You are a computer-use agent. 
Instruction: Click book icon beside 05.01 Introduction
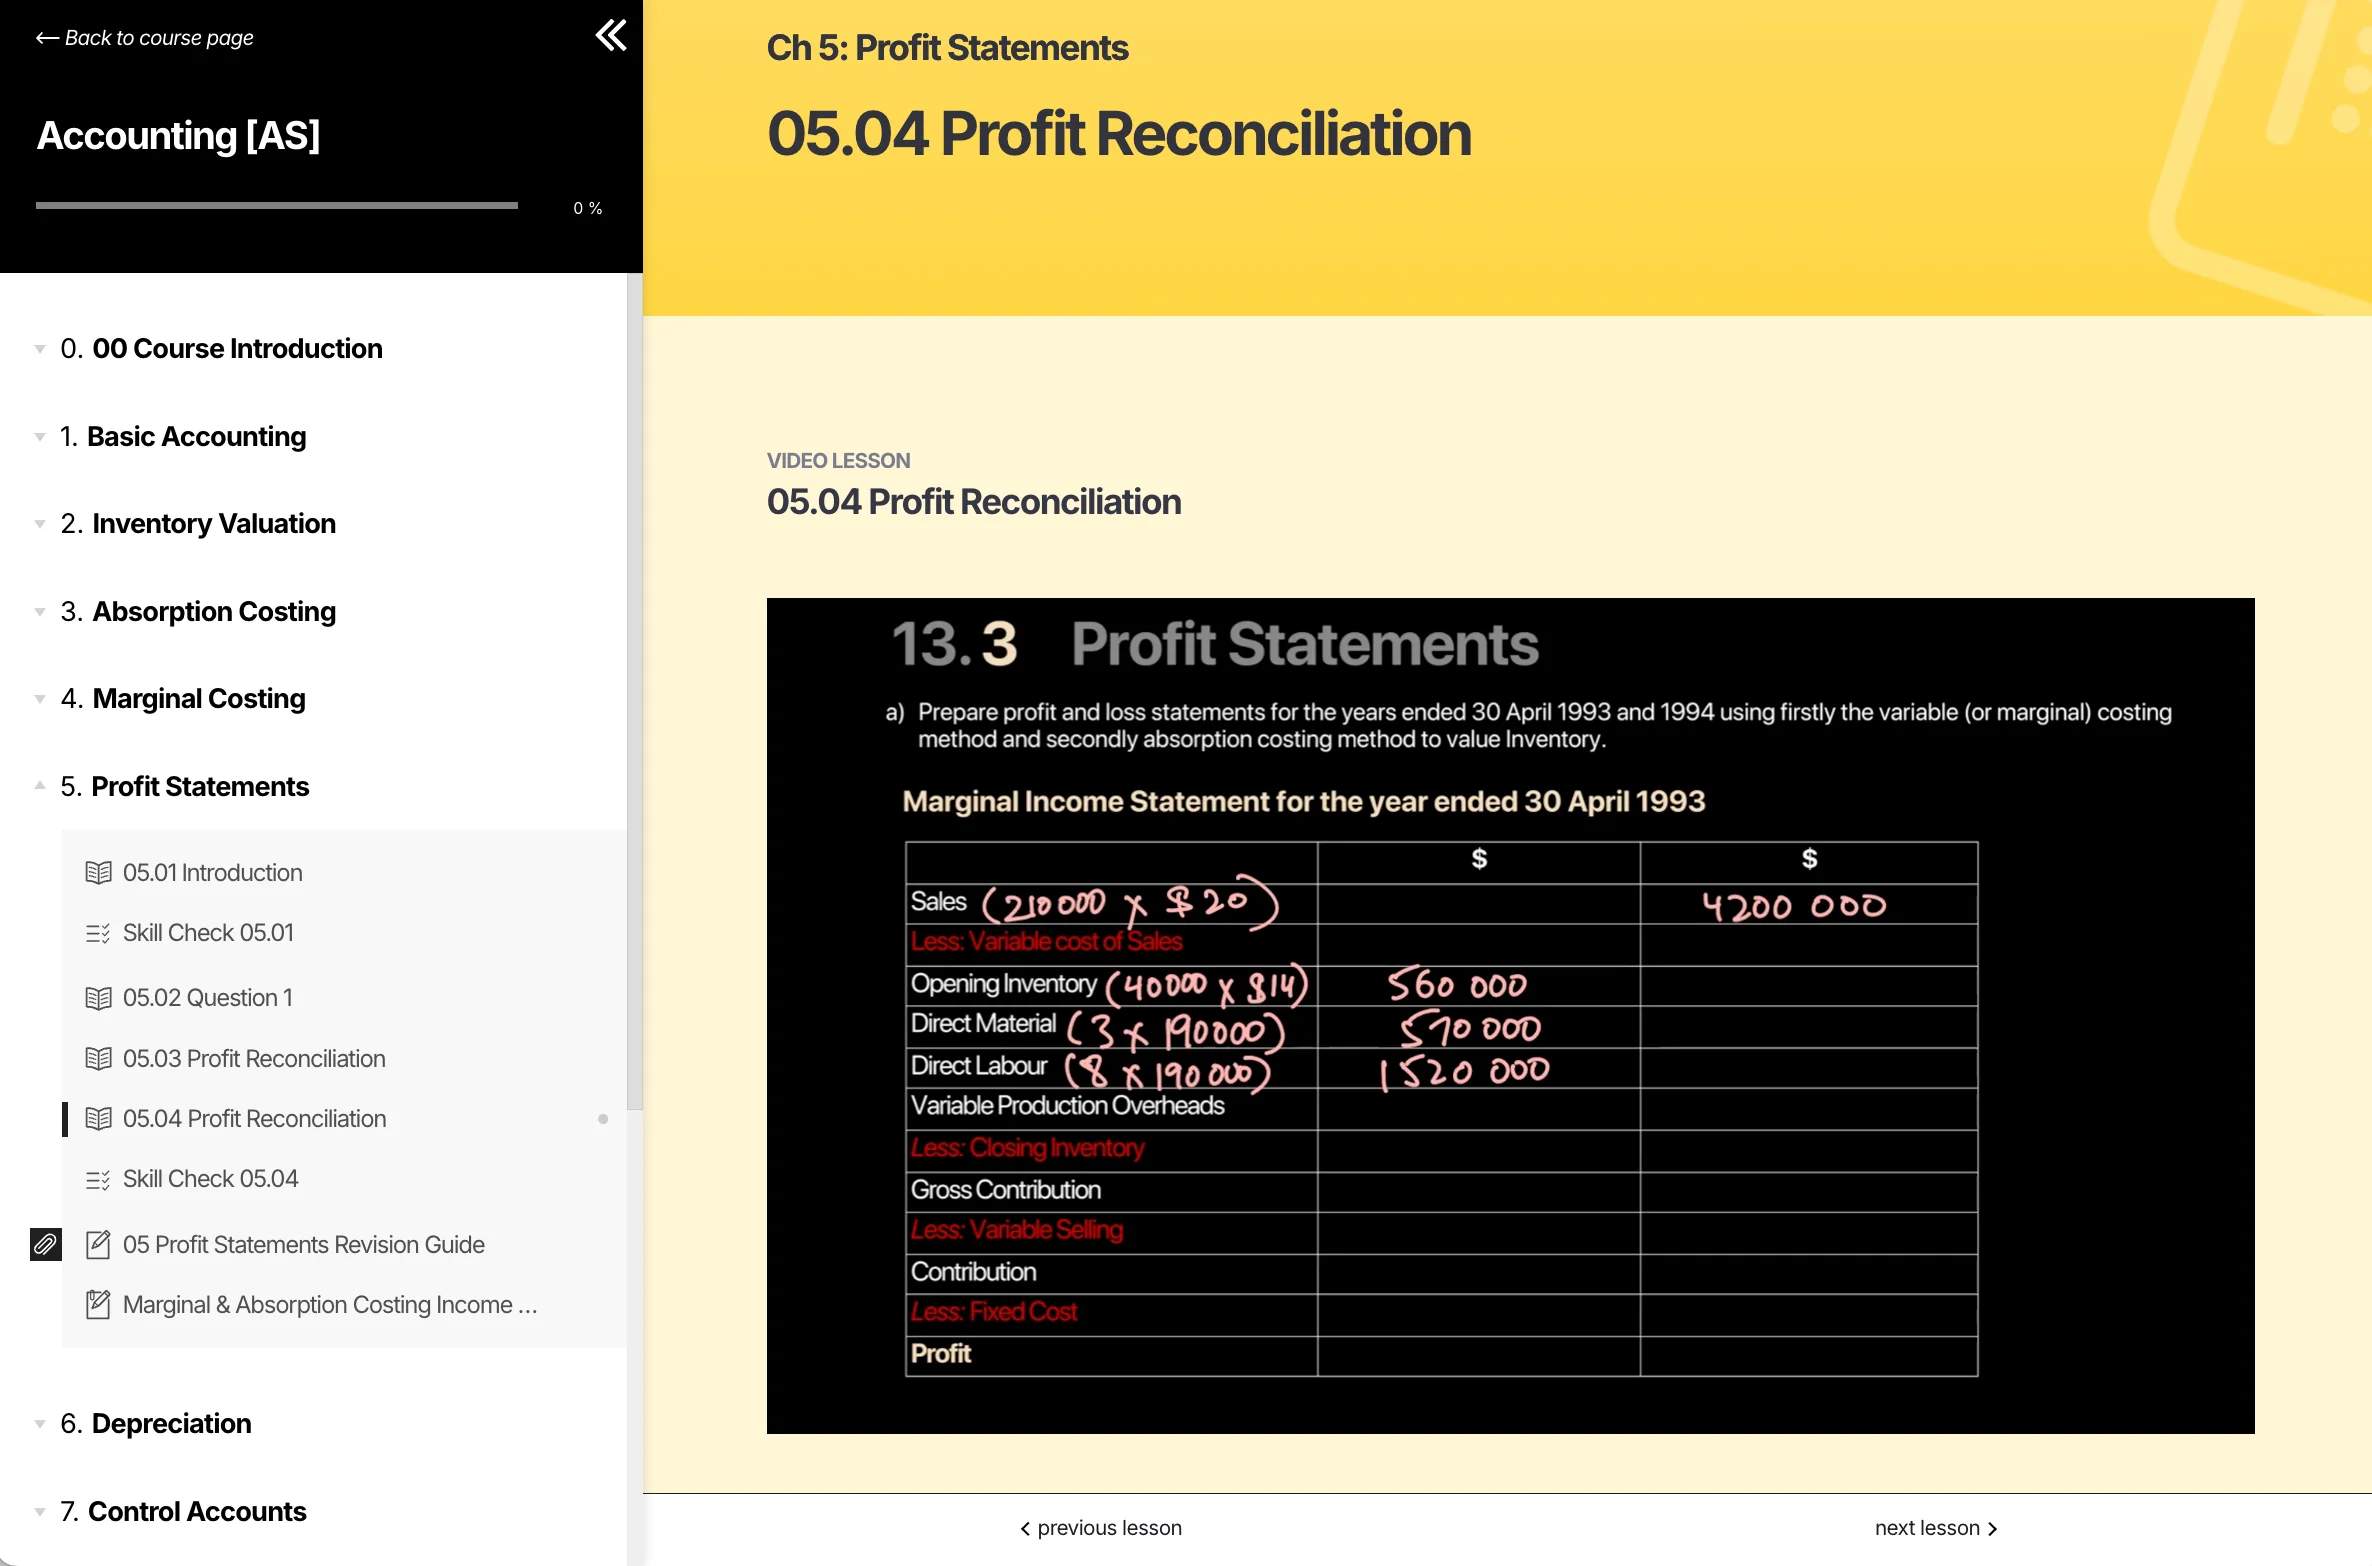pyautogui.click(x=98, y=872)
